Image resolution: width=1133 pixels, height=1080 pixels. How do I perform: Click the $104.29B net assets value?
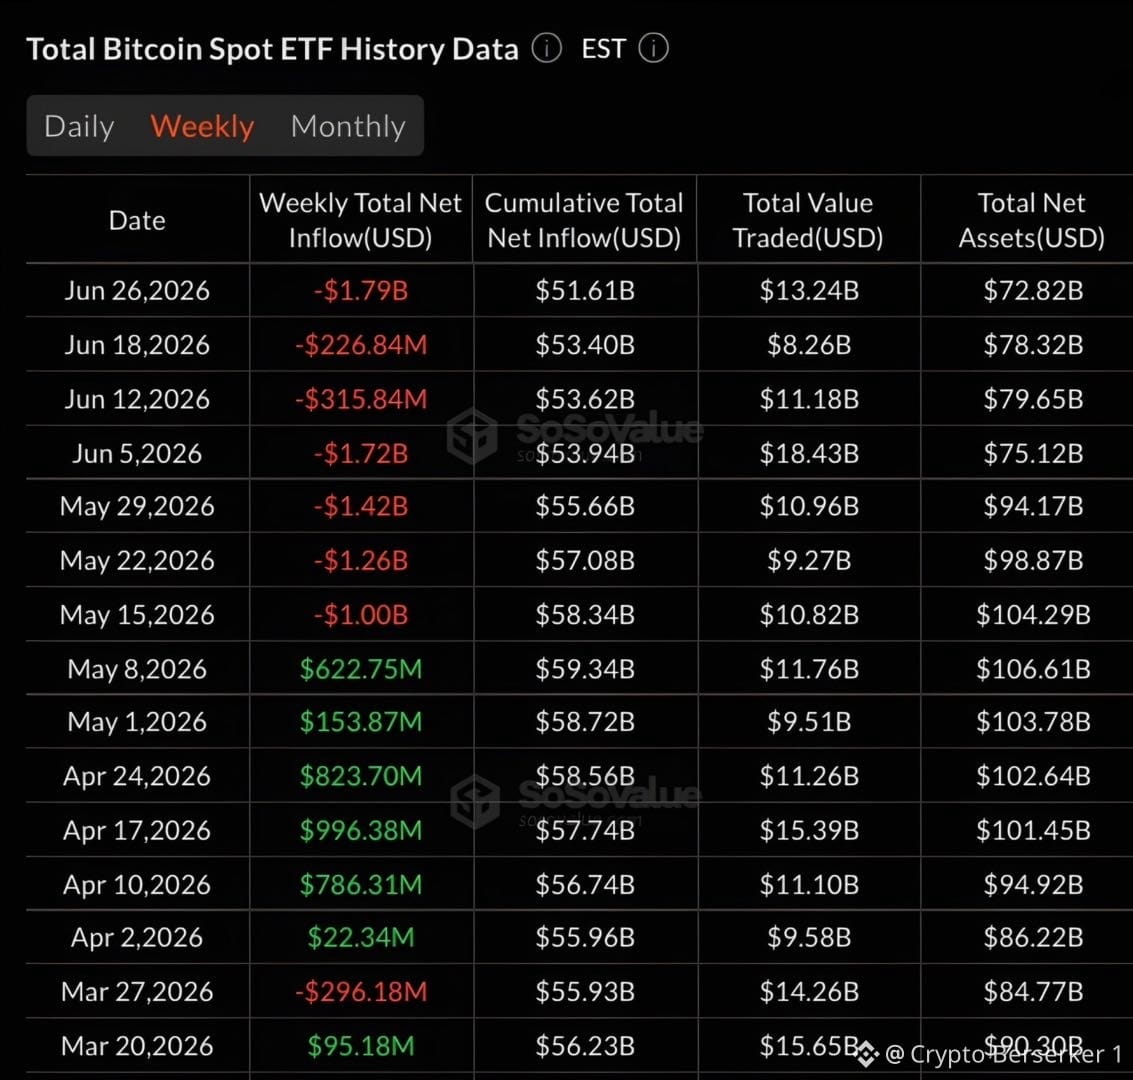click(1033, 615)
